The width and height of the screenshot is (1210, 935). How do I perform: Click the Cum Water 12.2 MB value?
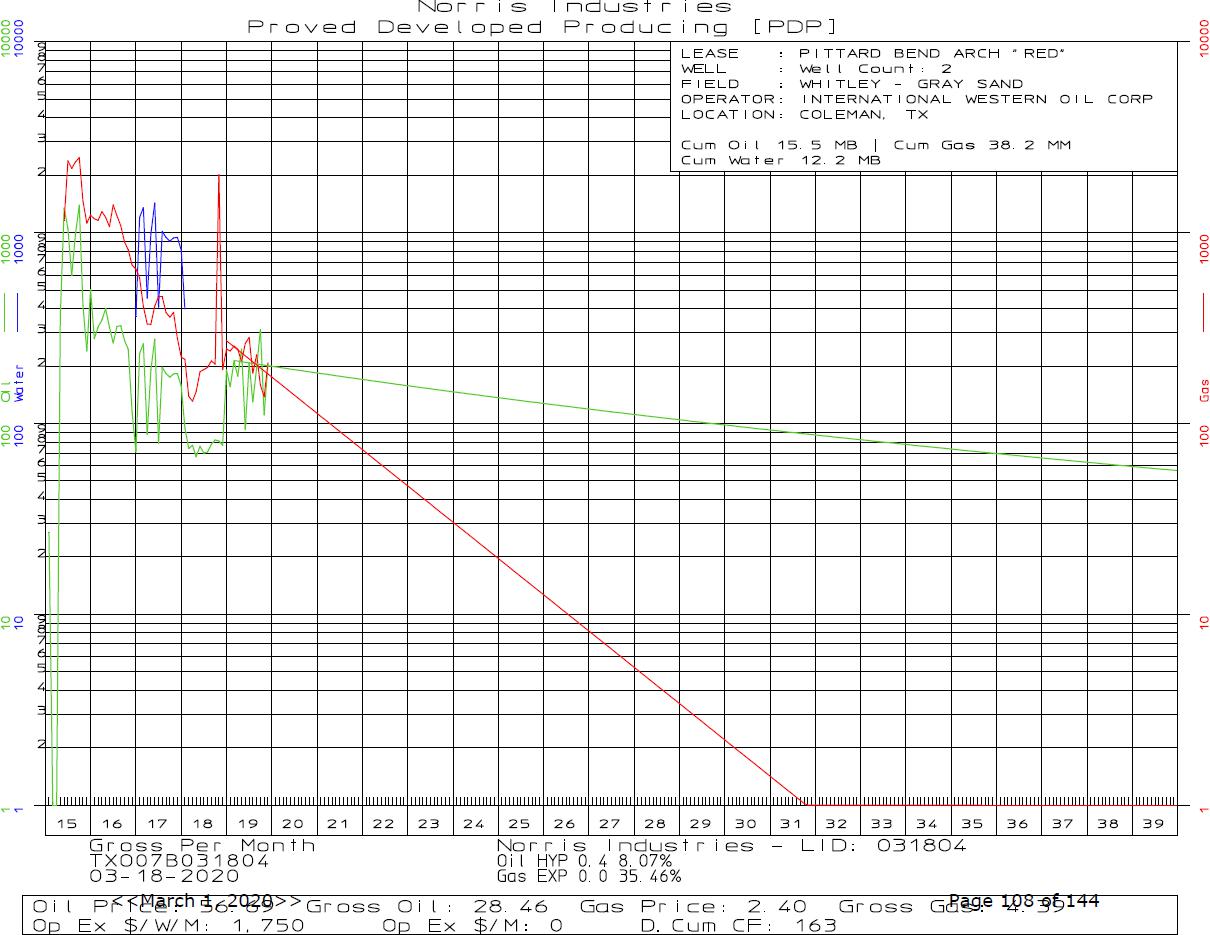(780, 160)
